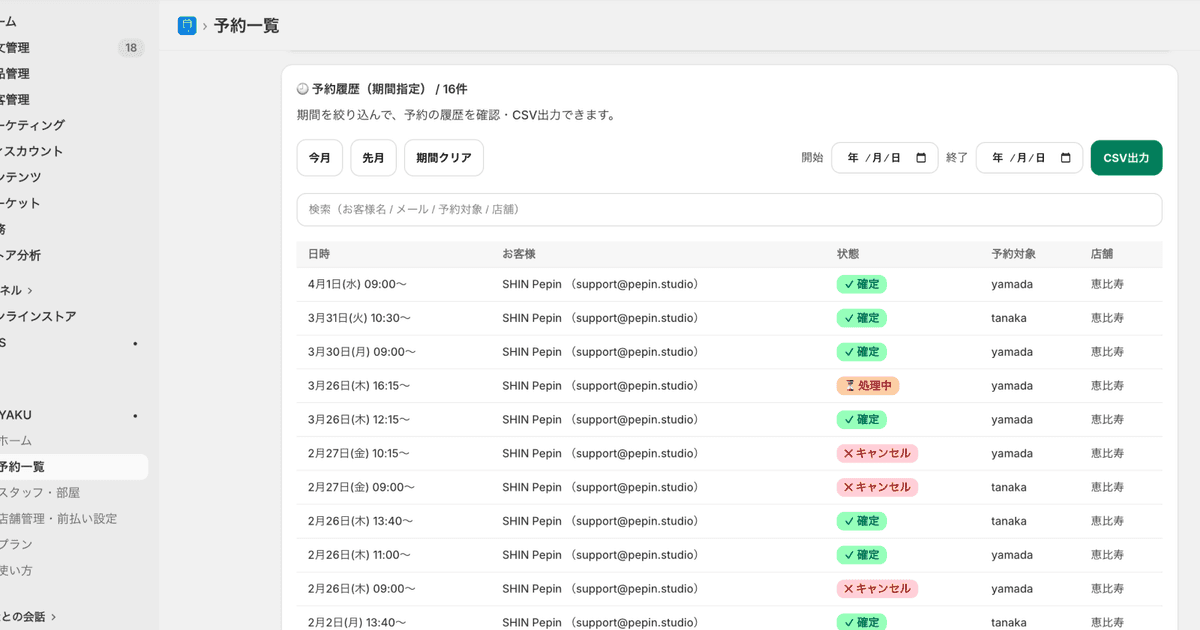Click the green CSV出力 button
Viewport: 1200px width, 630px height.
pyautogui.click(x=1126, y=157)
